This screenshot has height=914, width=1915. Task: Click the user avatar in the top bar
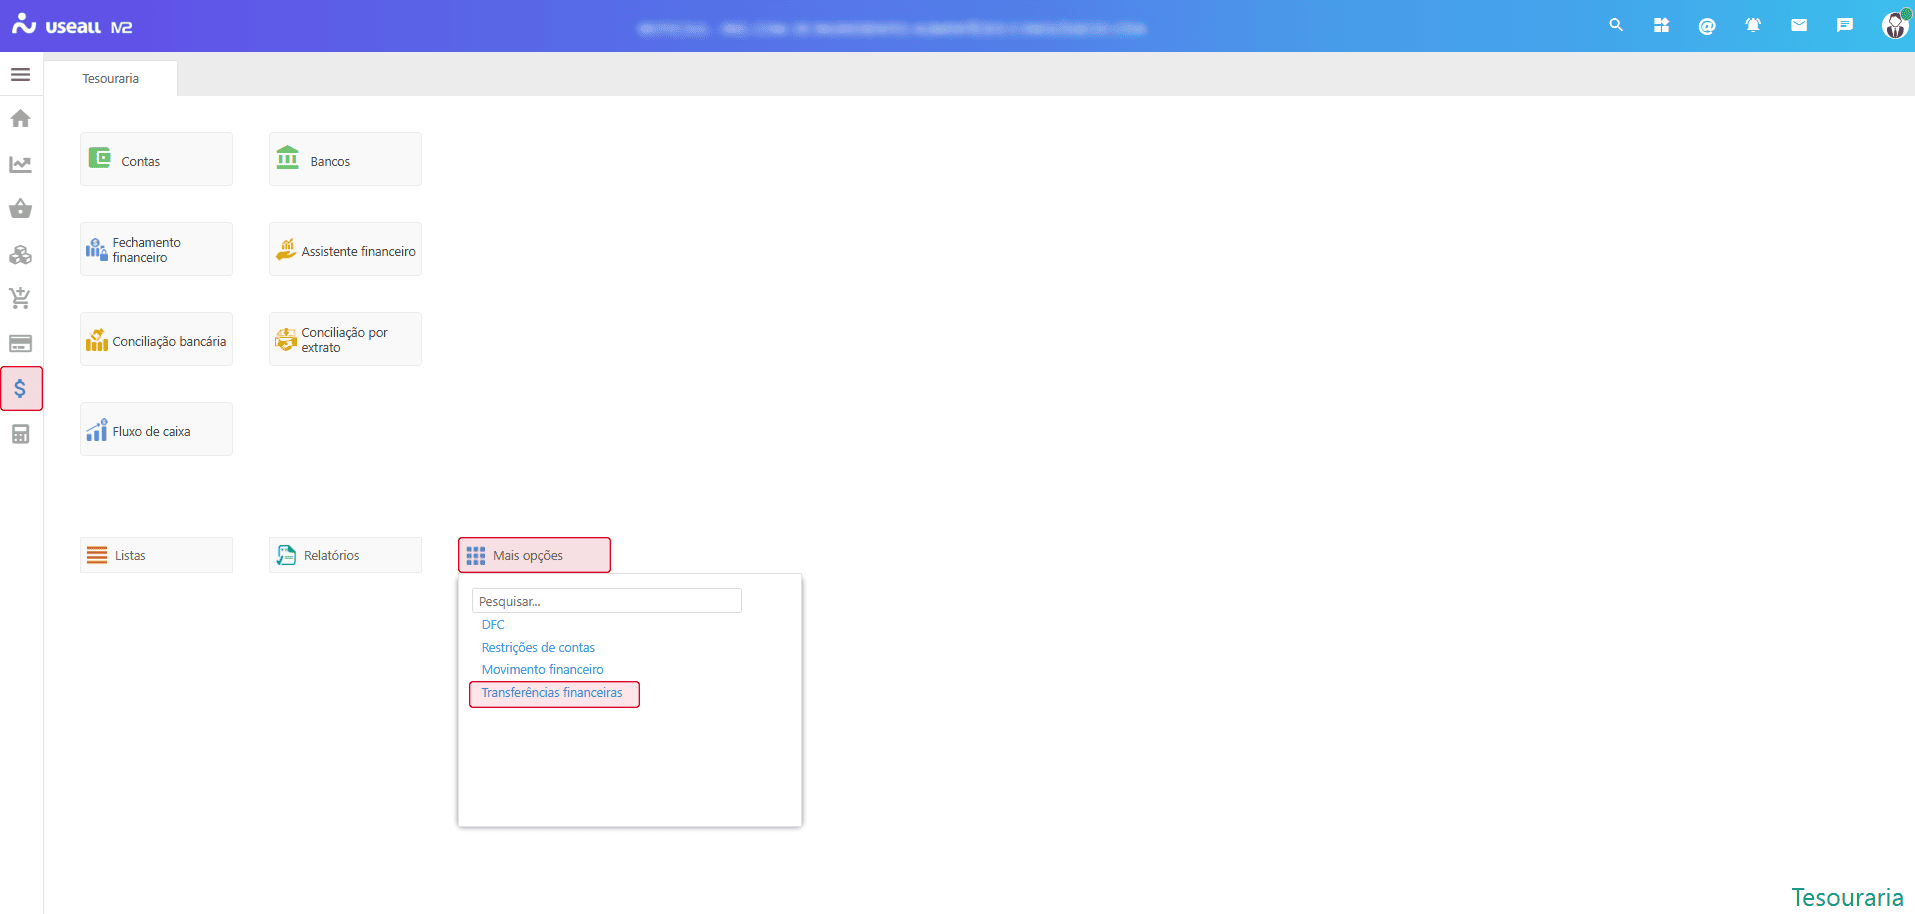(1894, 25)
